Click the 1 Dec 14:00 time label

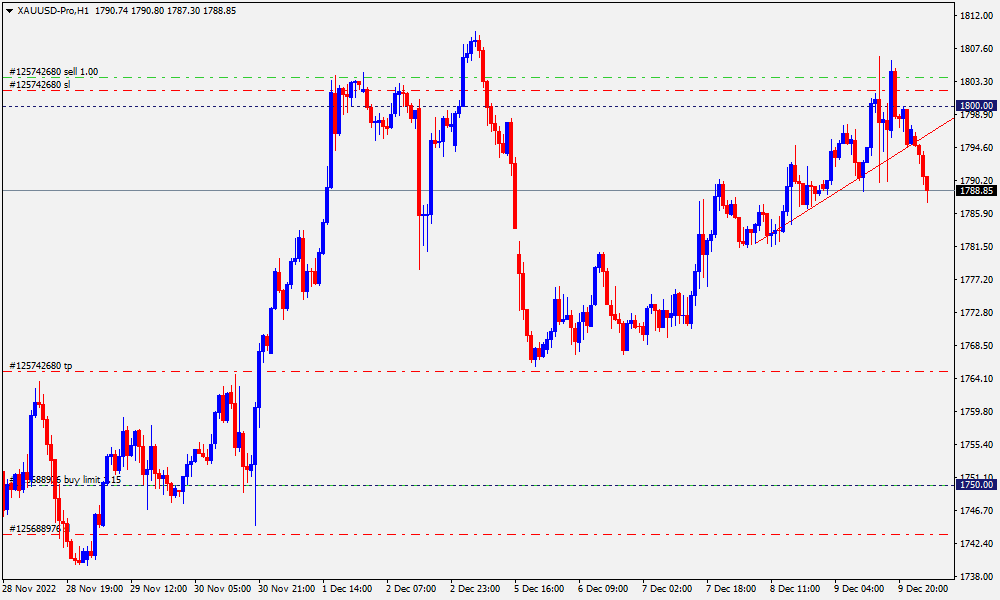[348, 589]
